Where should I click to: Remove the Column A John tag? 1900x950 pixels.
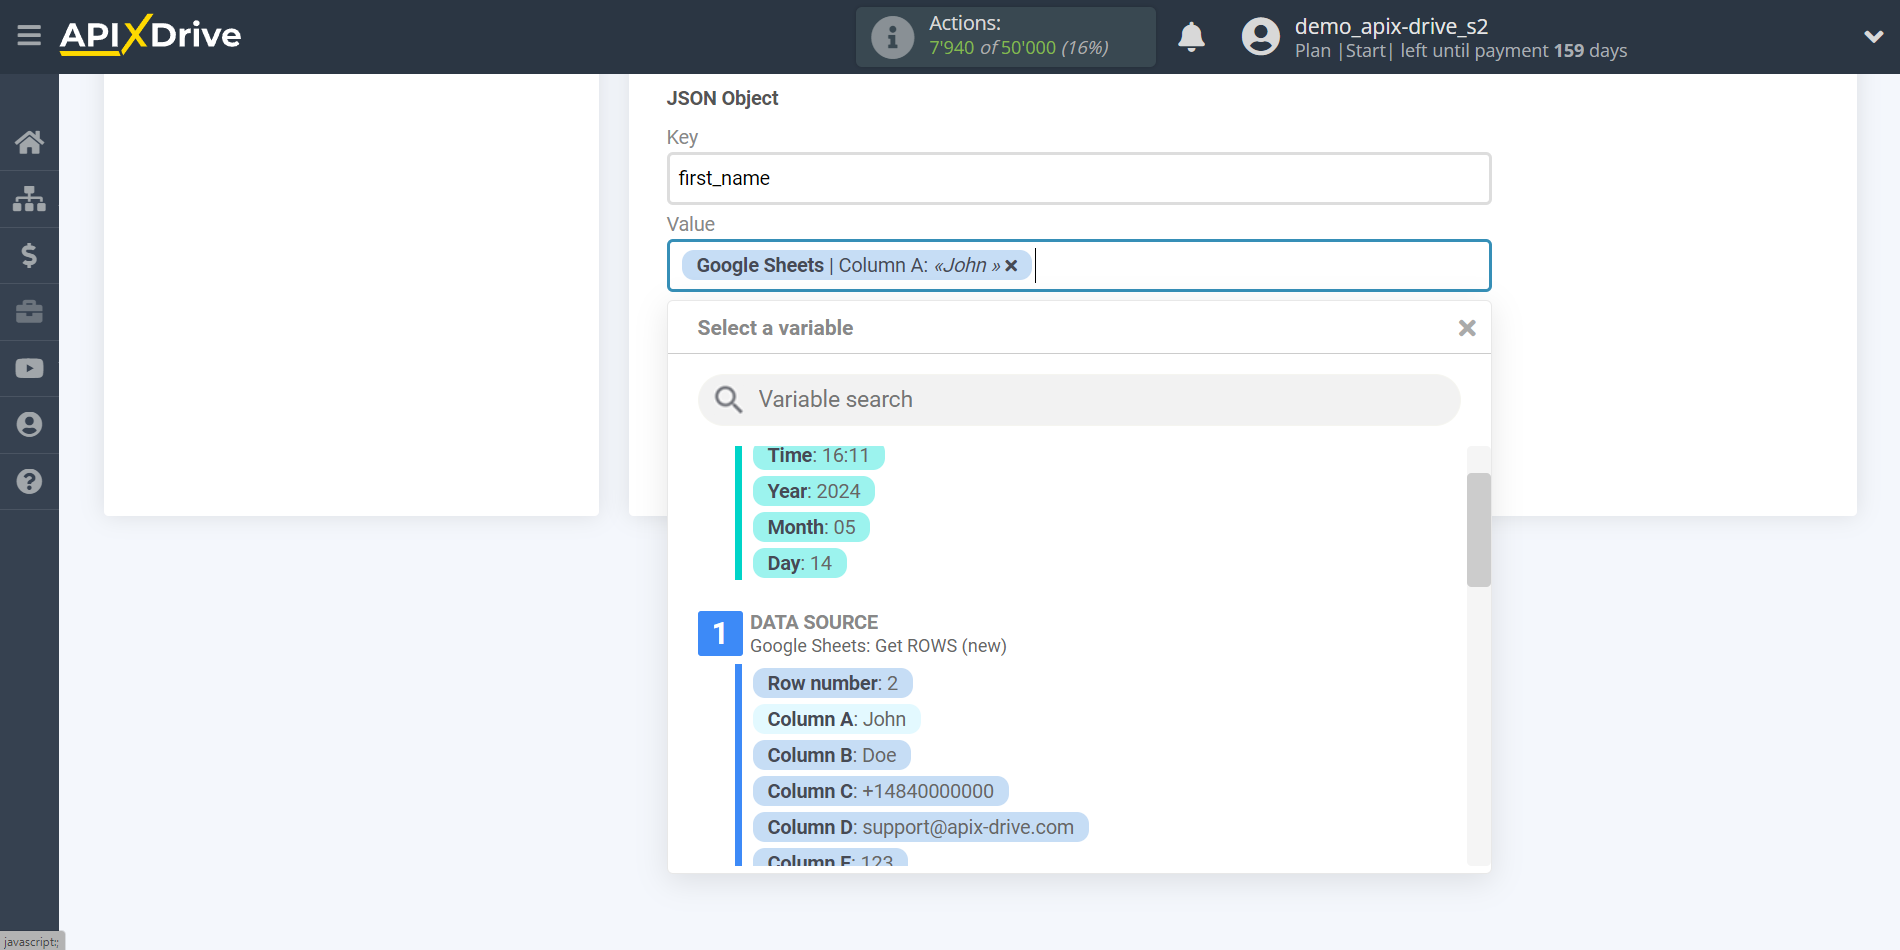point(1011,265)
